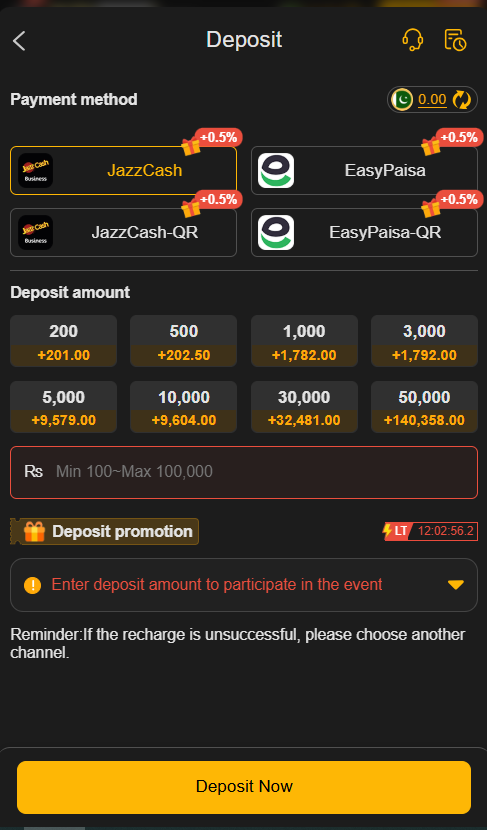The height and width of the screenshot is (830, 487).
Task: Select JazzCash payment method
Action: click(x=123, y=170)
